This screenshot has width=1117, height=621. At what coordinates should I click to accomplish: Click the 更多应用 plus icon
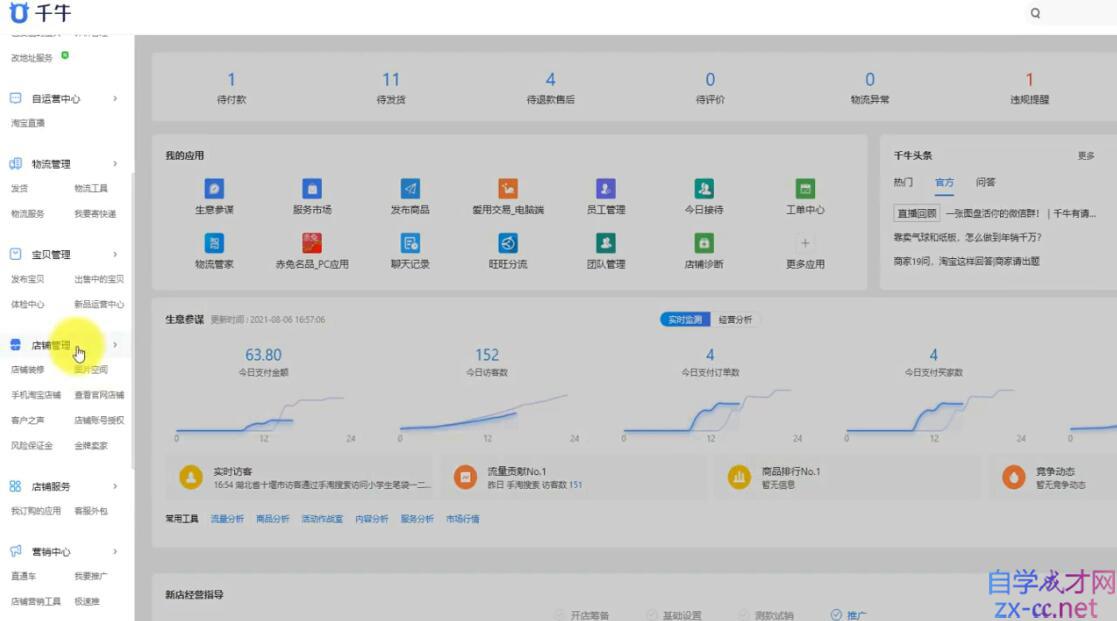[x=805, y=243]
